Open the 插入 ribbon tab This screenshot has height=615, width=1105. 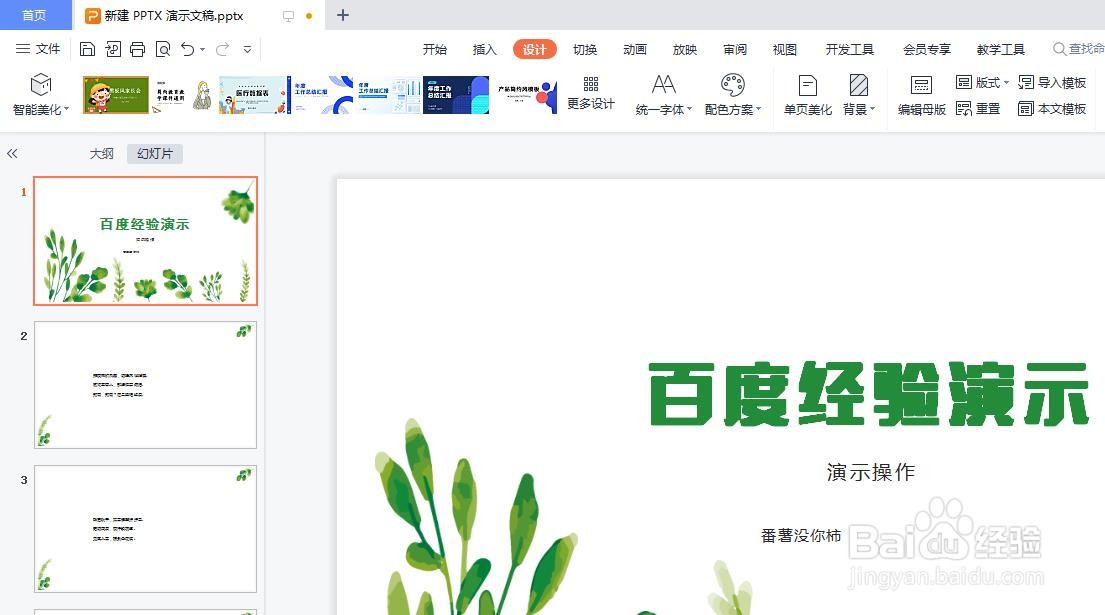[x=484, y=49]
